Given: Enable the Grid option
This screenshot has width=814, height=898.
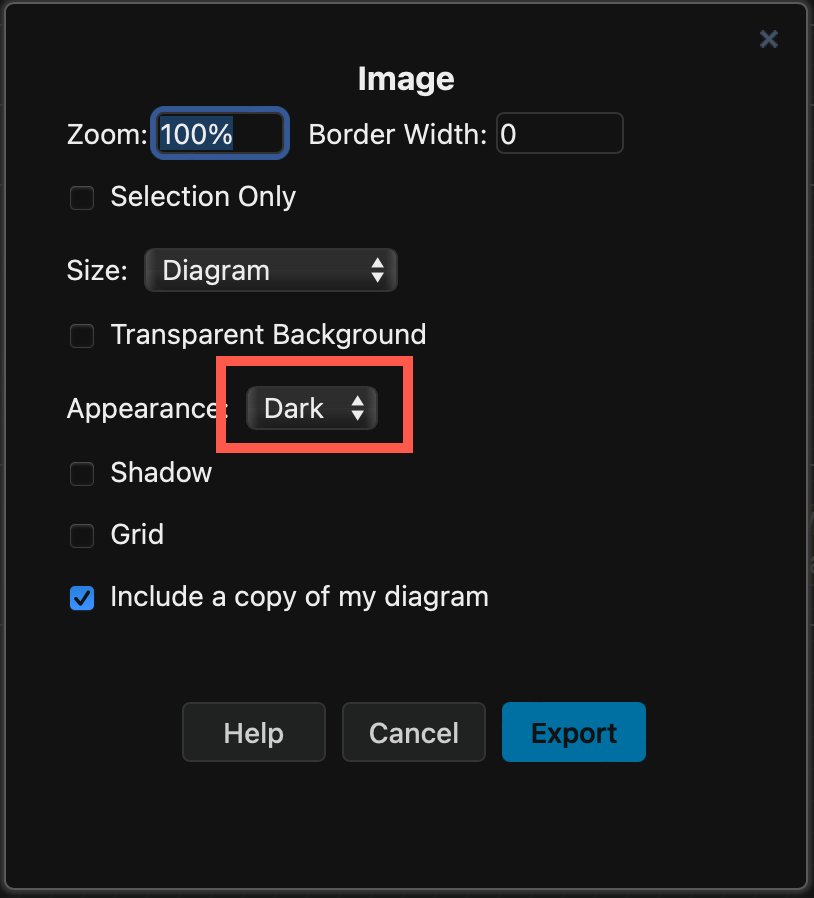Looking at the screenshot, I should pos(81,536).
